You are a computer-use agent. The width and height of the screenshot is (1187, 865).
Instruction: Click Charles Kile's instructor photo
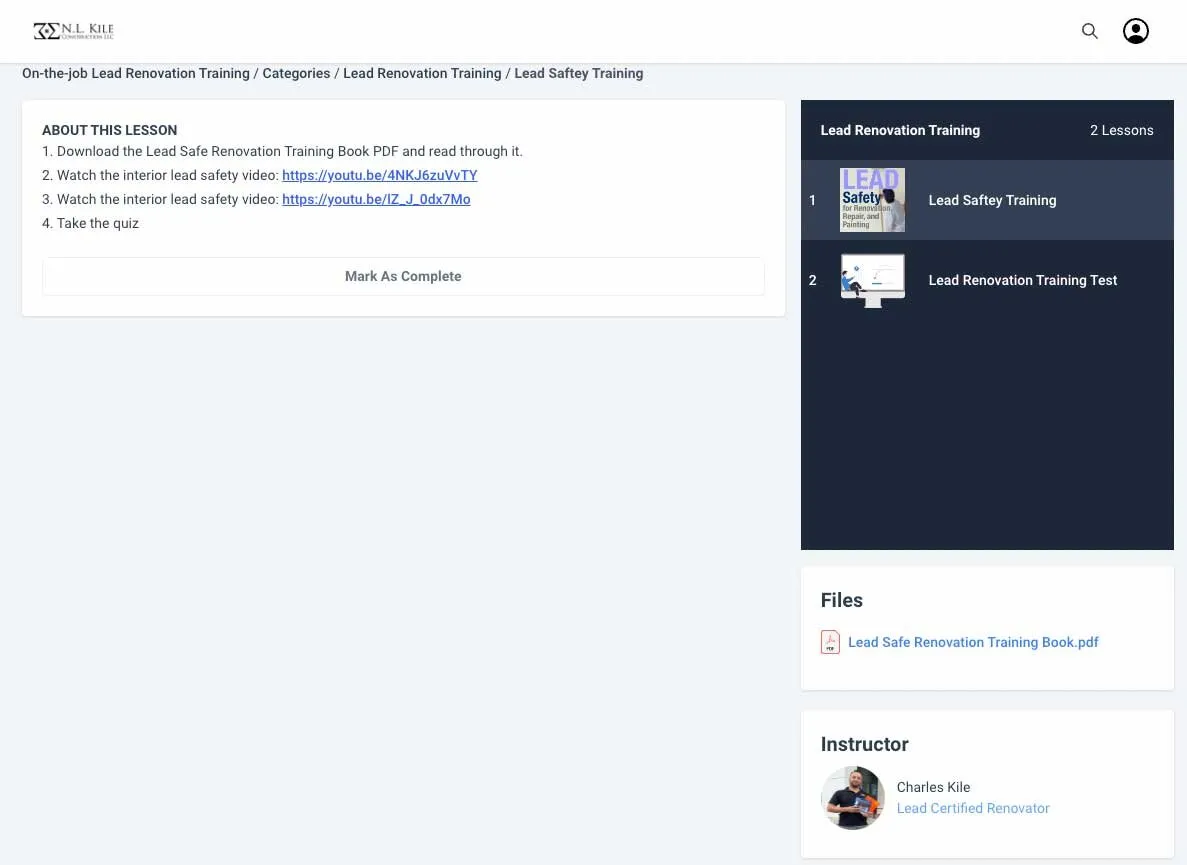(x=852, y=798)
